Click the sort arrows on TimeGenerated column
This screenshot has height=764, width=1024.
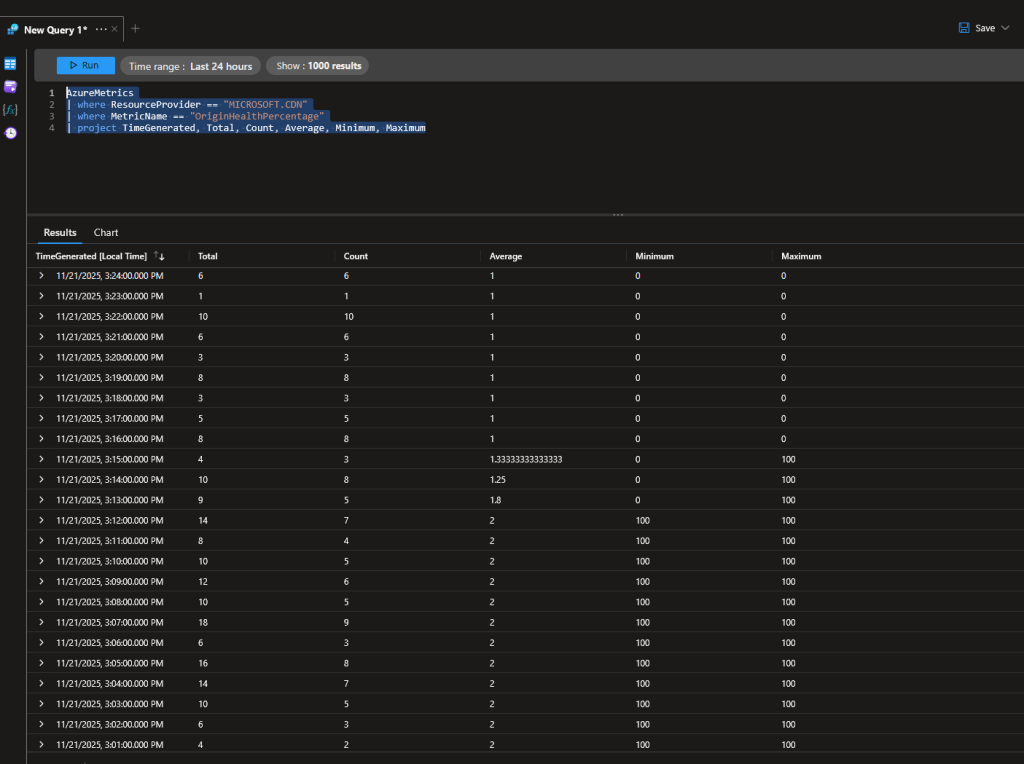pyautogui.click(x=158, y=256)
